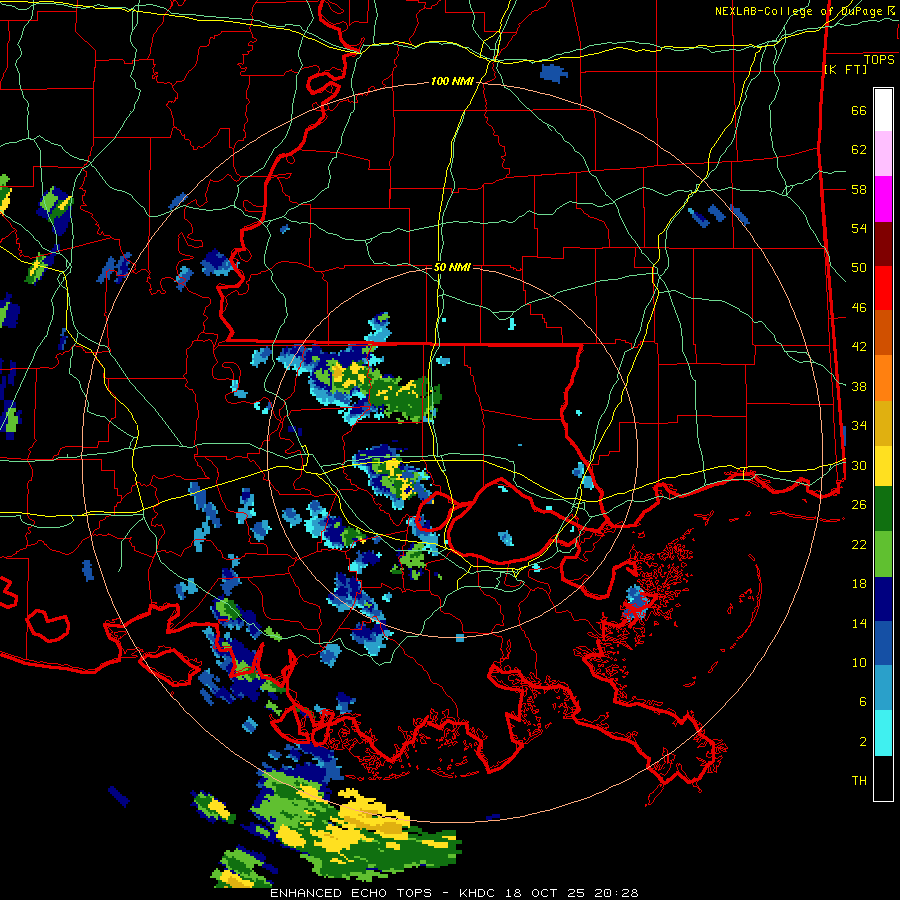This screenshot has height=900, width=900.
Task: Click the cyan legend swatch
Action: (883, 733)
